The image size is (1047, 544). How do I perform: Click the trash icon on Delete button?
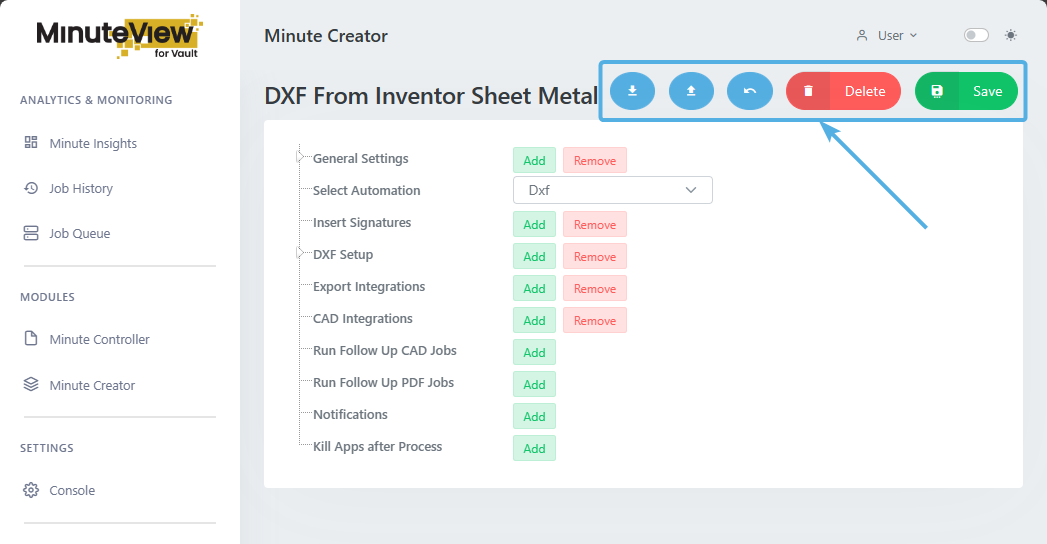pos(808,91)
